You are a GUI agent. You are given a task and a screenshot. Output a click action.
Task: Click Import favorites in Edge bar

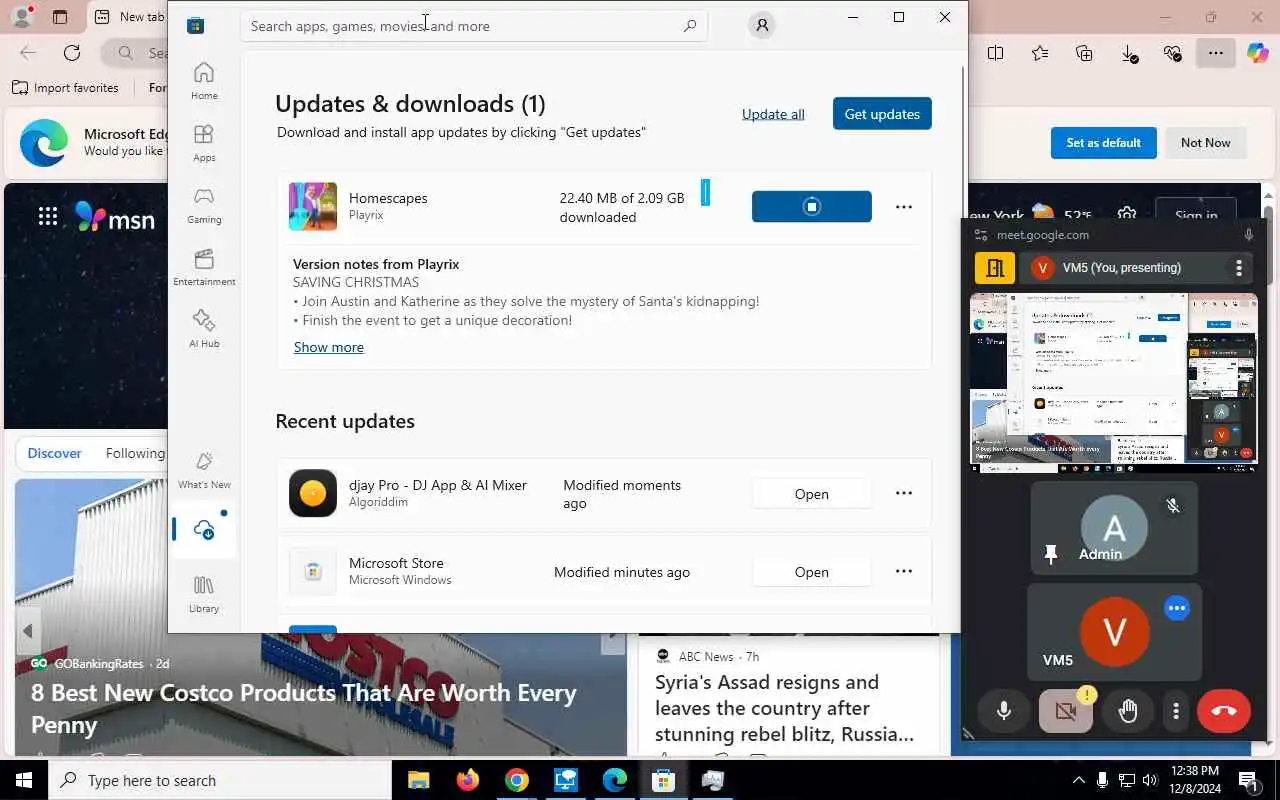point(65,88)
